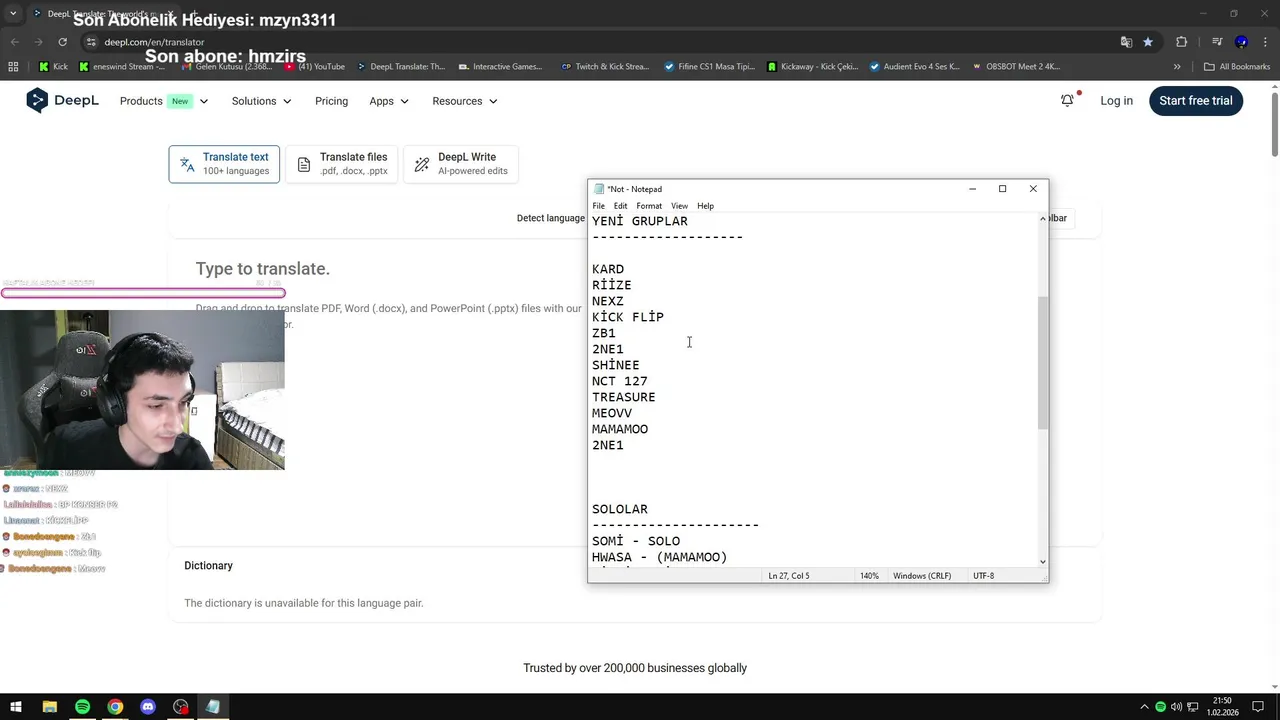1280x720 pixels.
Task: Open site information icon beside deepl.com URL
Action: [91, 42]
